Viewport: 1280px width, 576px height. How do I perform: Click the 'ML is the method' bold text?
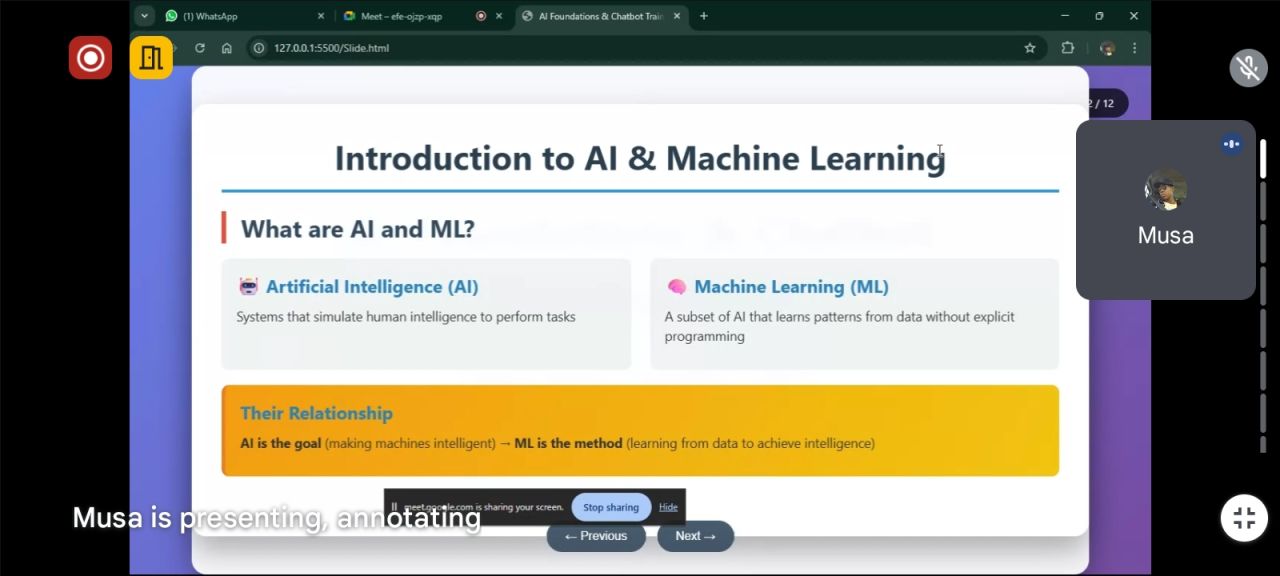tap(568, 443)
